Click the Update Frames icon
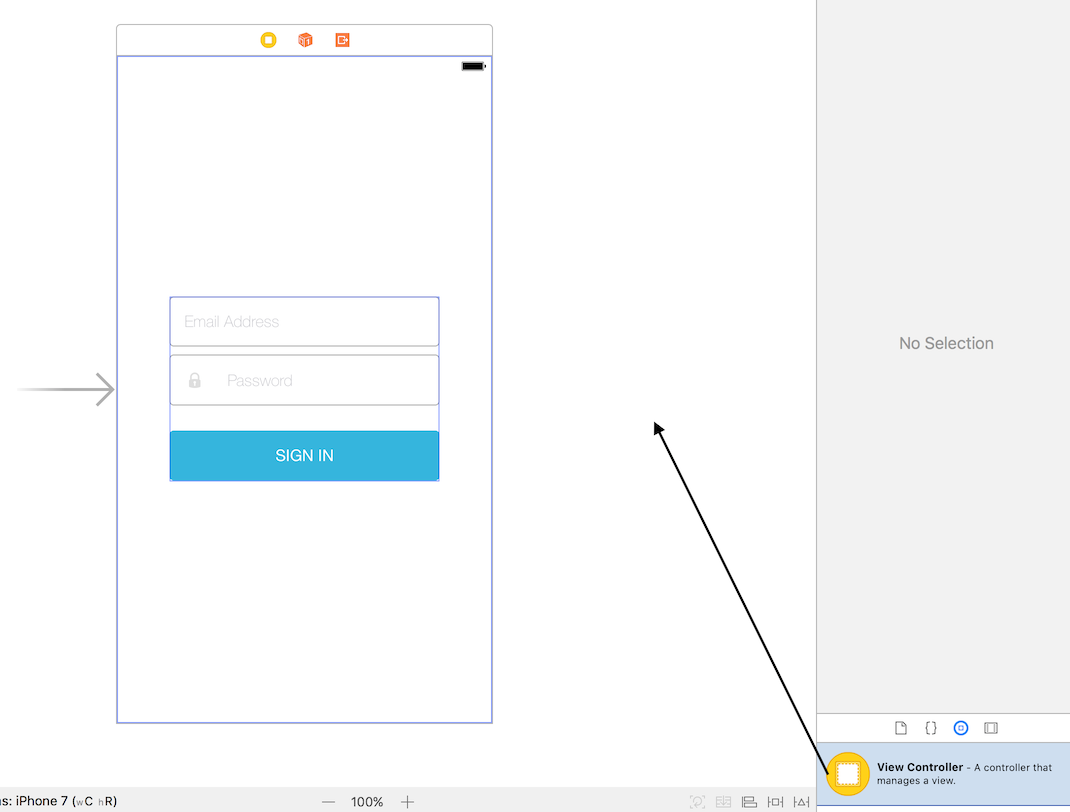The height and width of the screenshot is (812, 1070). point(697,802)
